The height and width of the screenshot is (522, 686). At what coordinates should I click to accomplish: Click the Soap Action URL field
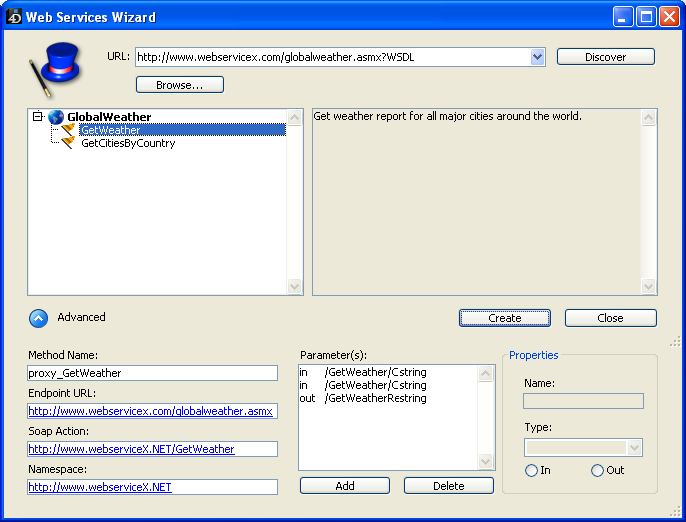152,449
